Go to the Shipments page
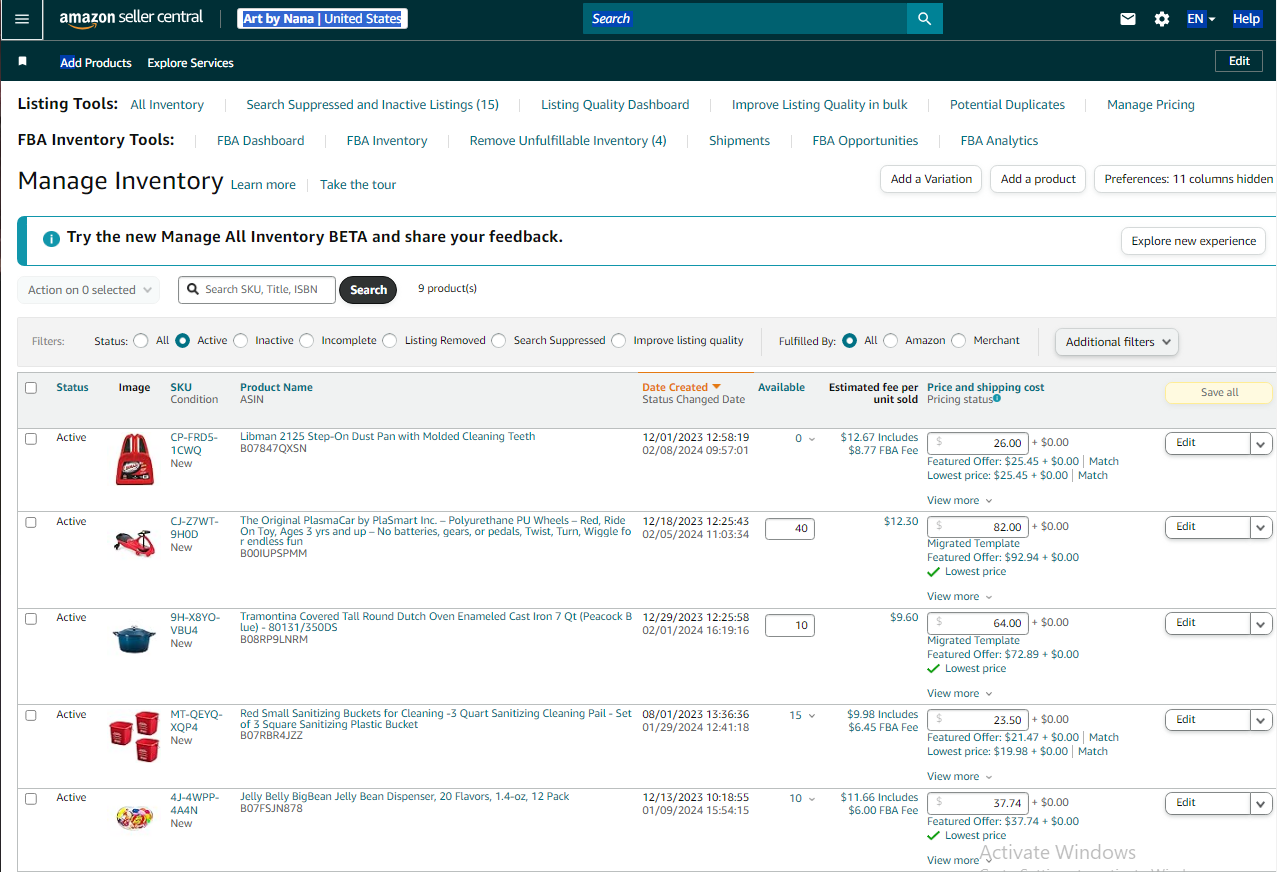The image size is (1277, 872). (739, 141)
